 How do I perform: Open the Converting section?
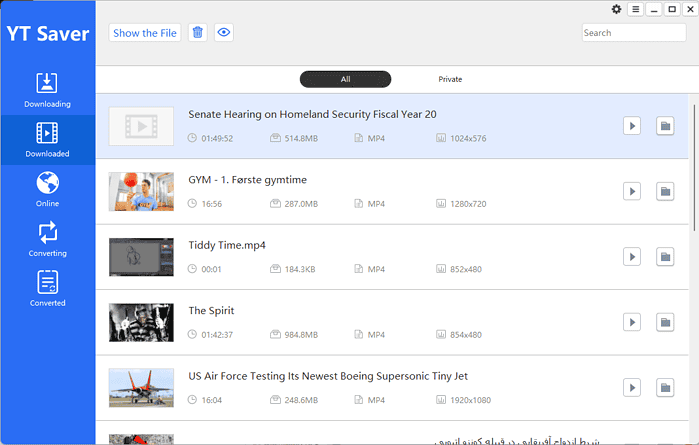point(47,239)
